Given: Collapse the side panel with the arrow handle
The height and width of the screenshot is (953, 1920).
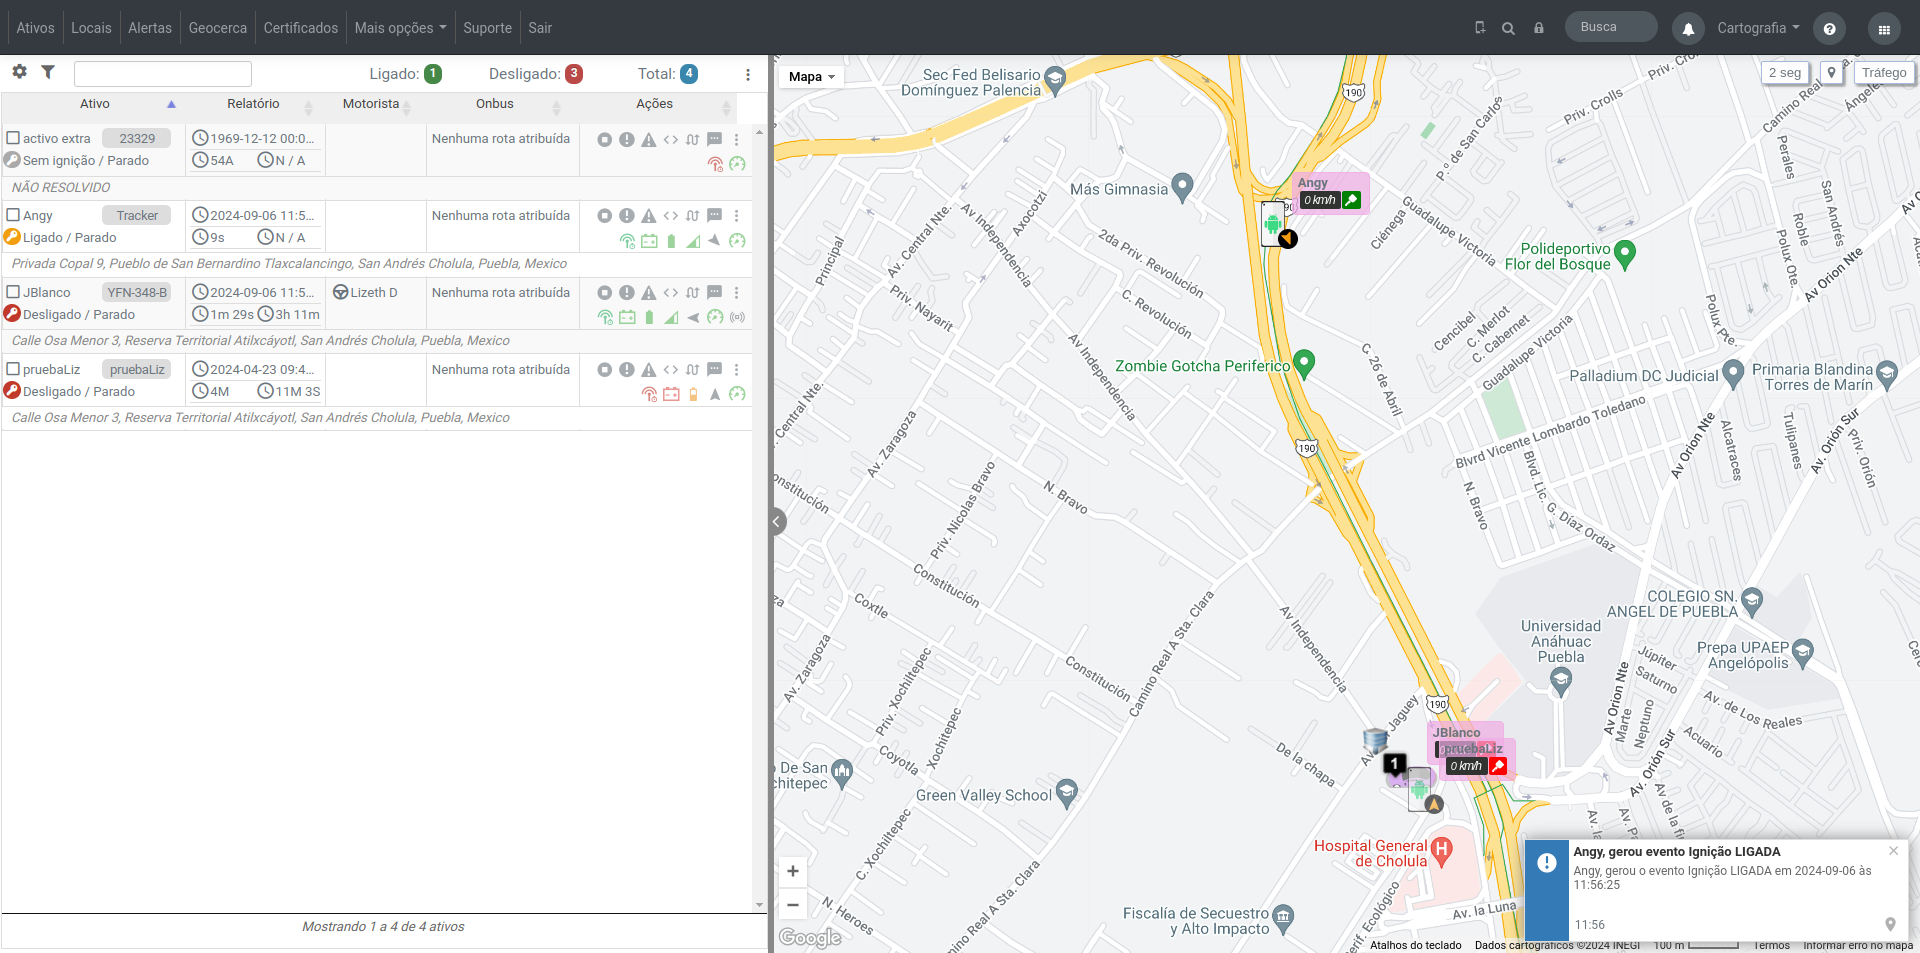Looking at the screenshot, I should [778, 521].
